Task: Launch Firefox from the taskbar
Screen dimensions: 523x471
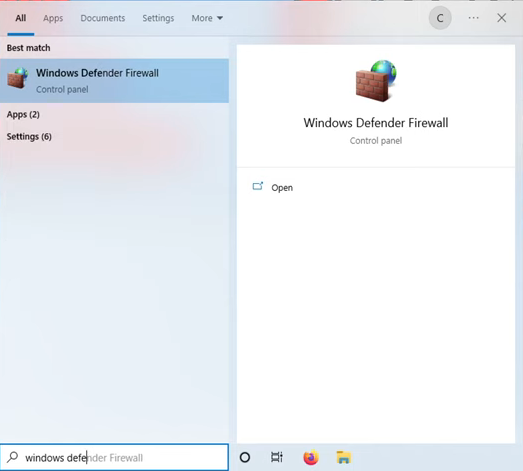Action: (x=311, y=457)
